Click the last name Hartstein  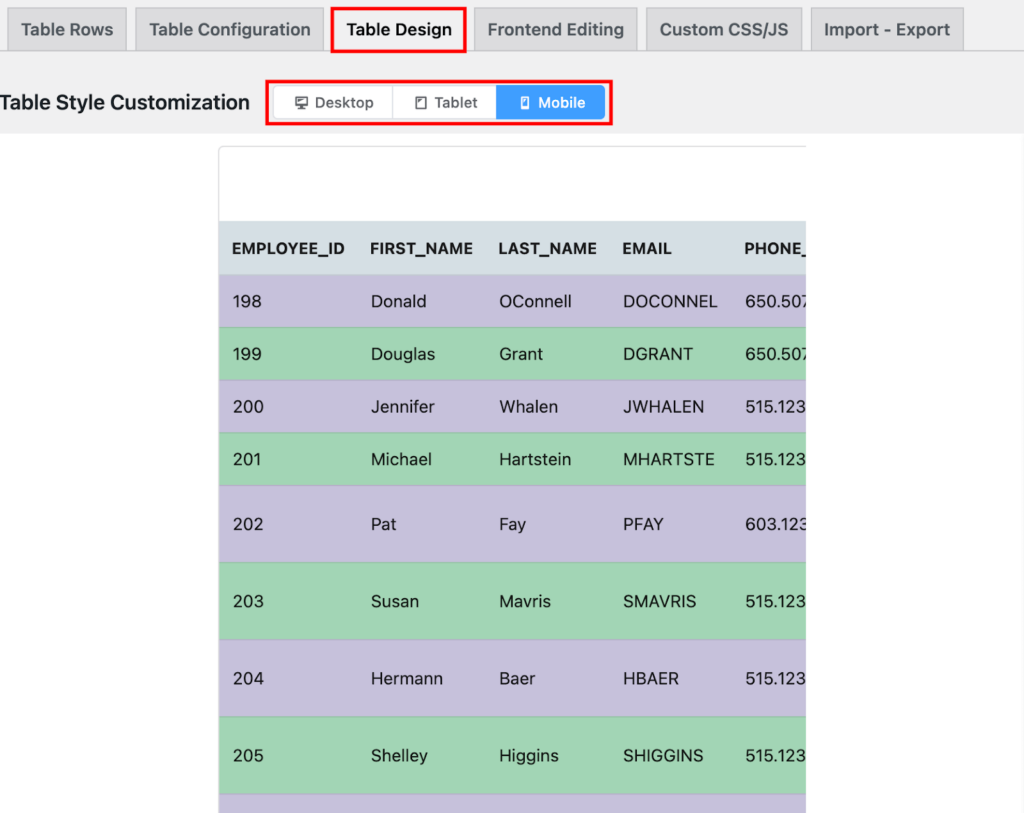535,460
